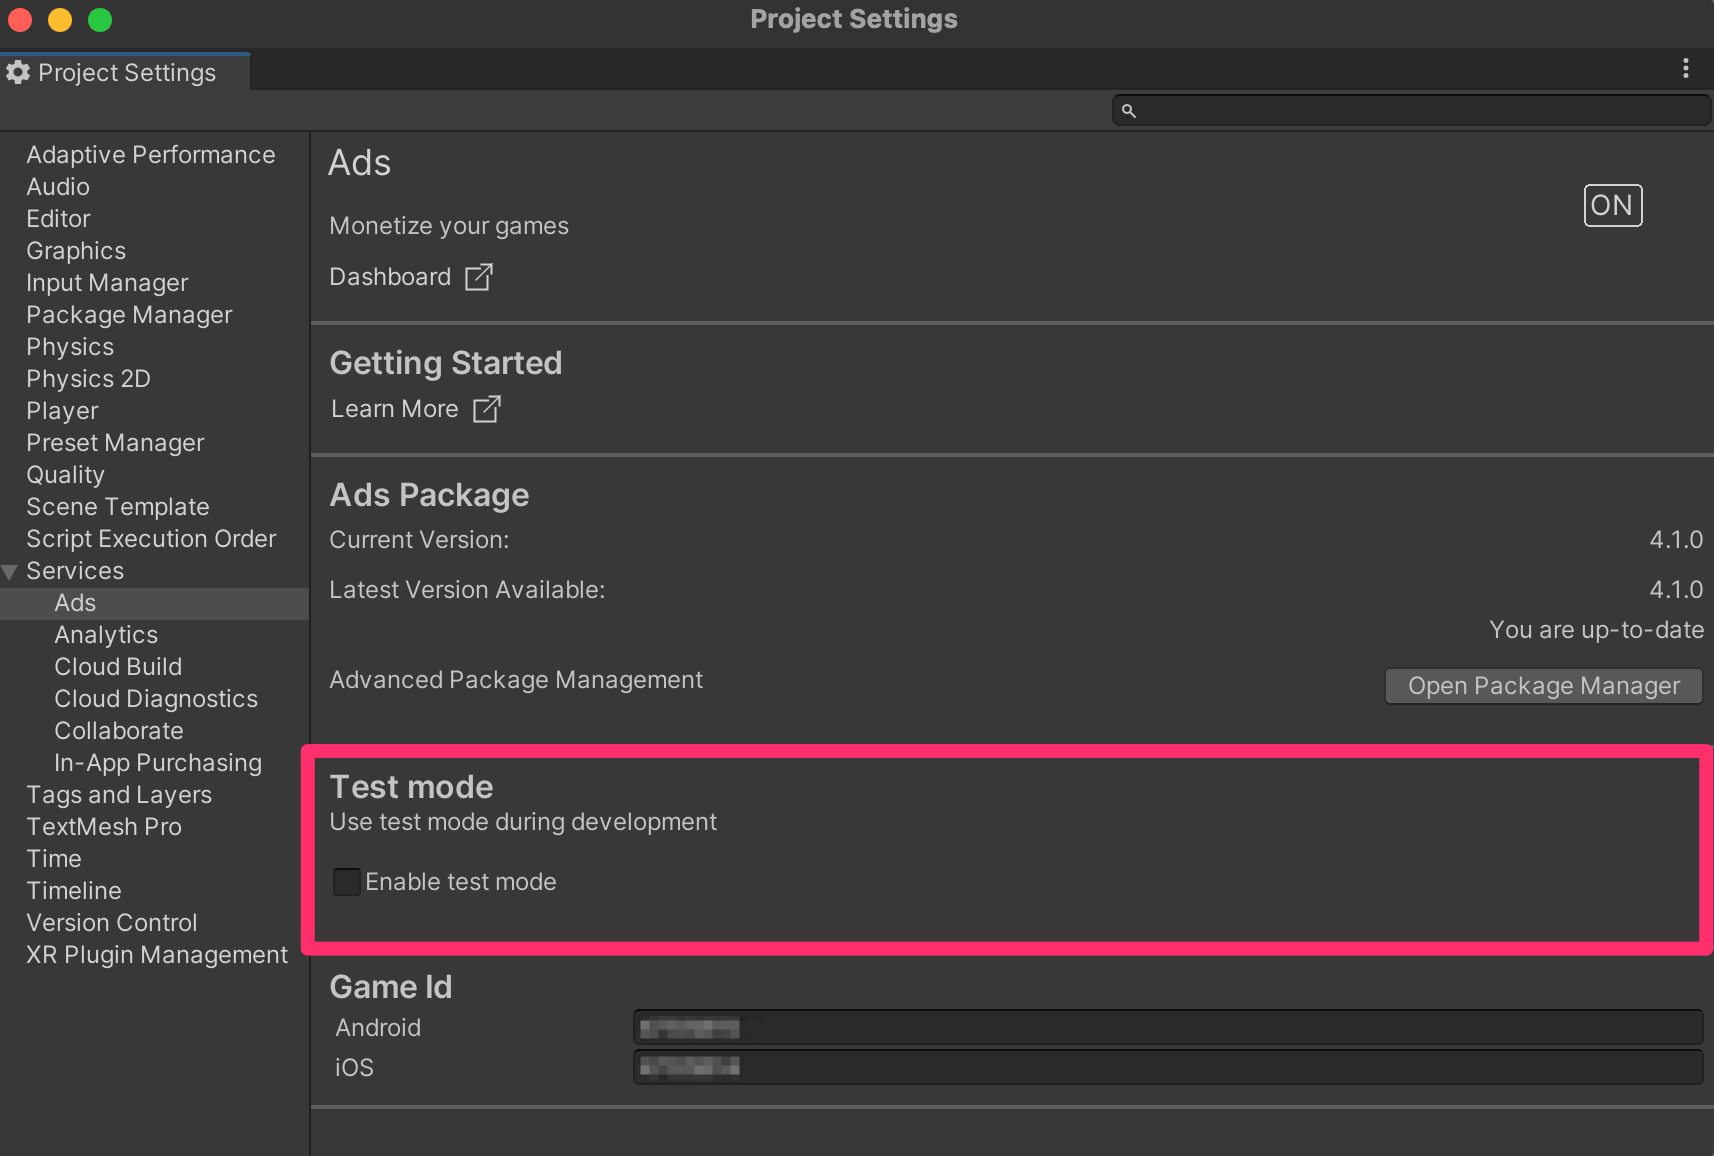Open the Dashboard link
The width and height of the screenshot is (1714, 1156).
click(391, 277)
